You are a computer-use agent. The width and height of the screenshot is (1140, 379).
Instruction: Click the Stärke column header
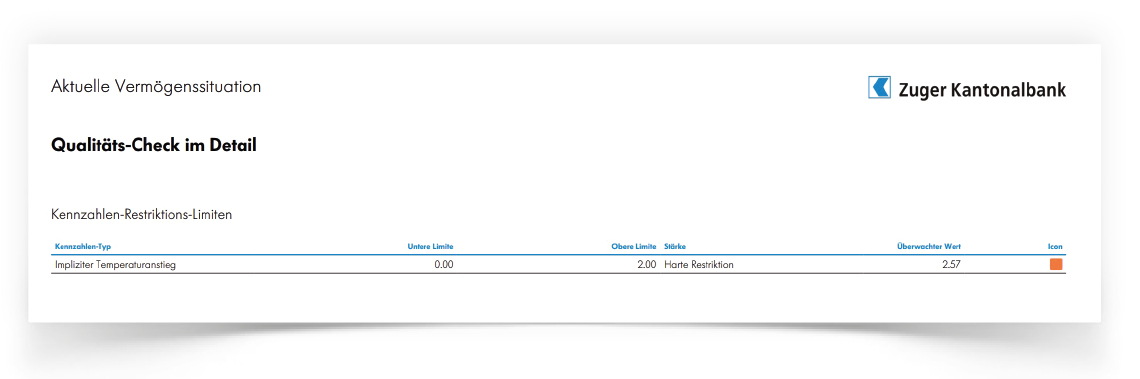pyautogui.click(x=675, y=247)
